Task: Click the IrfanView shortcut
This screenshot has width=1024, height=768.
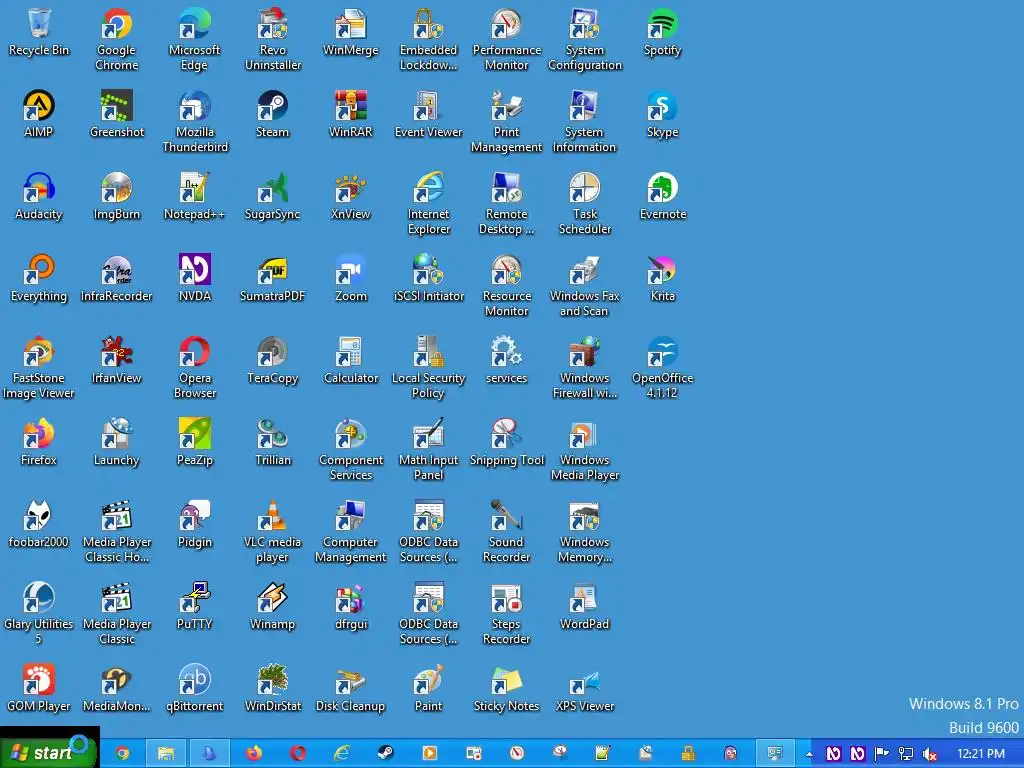Action: (116, 360)
